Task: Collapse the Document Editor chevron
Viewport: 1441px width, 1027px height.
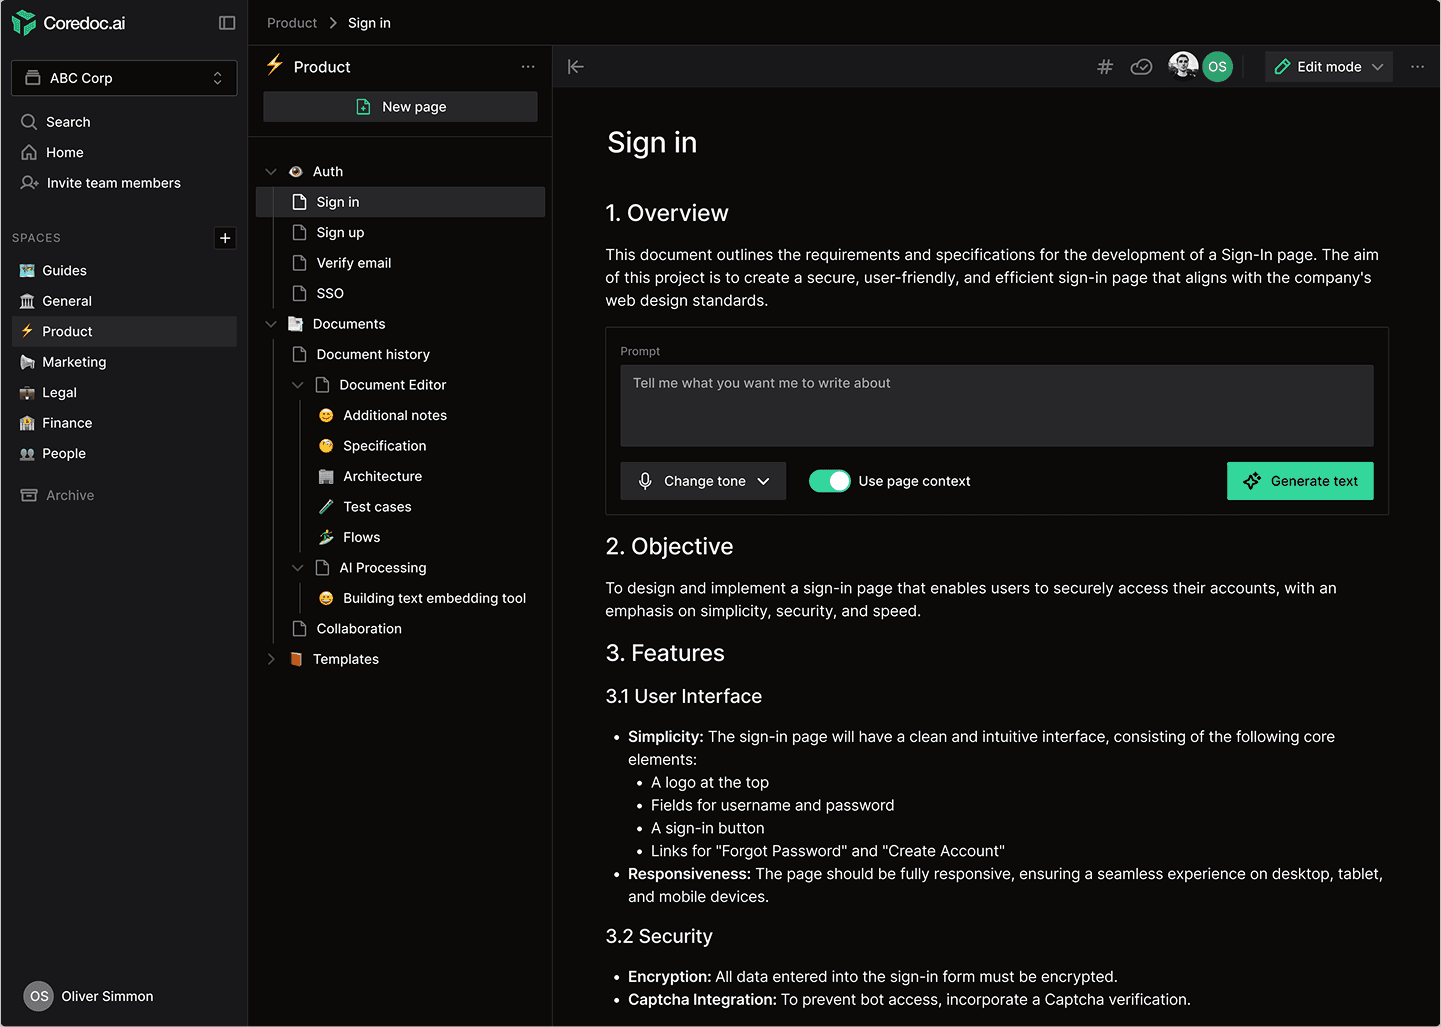Action: coord(297,385)
